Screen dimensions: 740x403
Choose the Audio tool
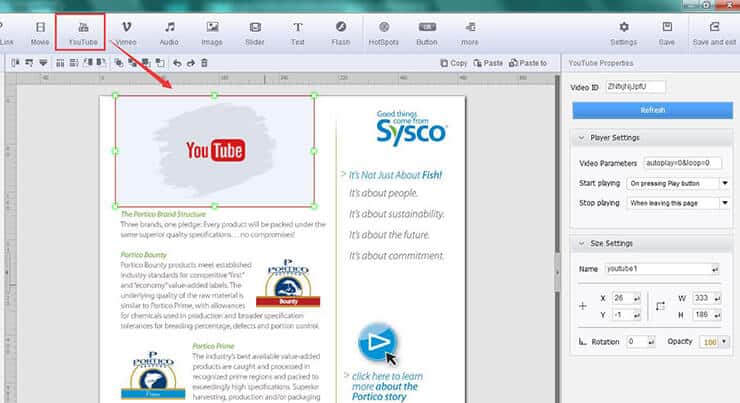point(169,33)
